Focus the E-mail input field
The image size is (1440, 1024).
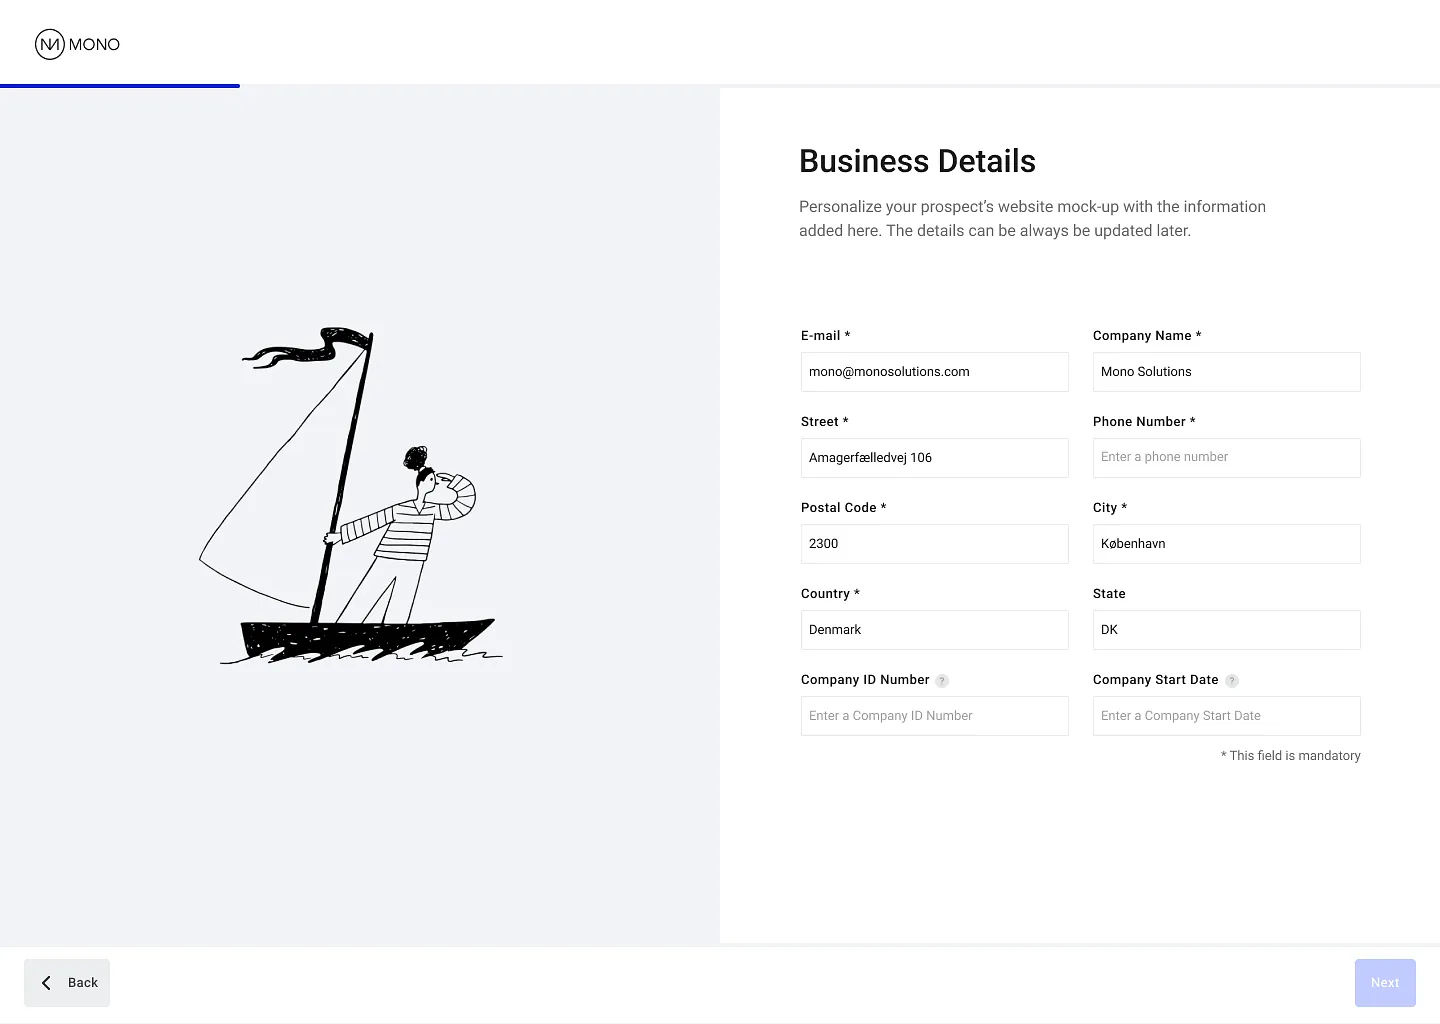(934, 372)
